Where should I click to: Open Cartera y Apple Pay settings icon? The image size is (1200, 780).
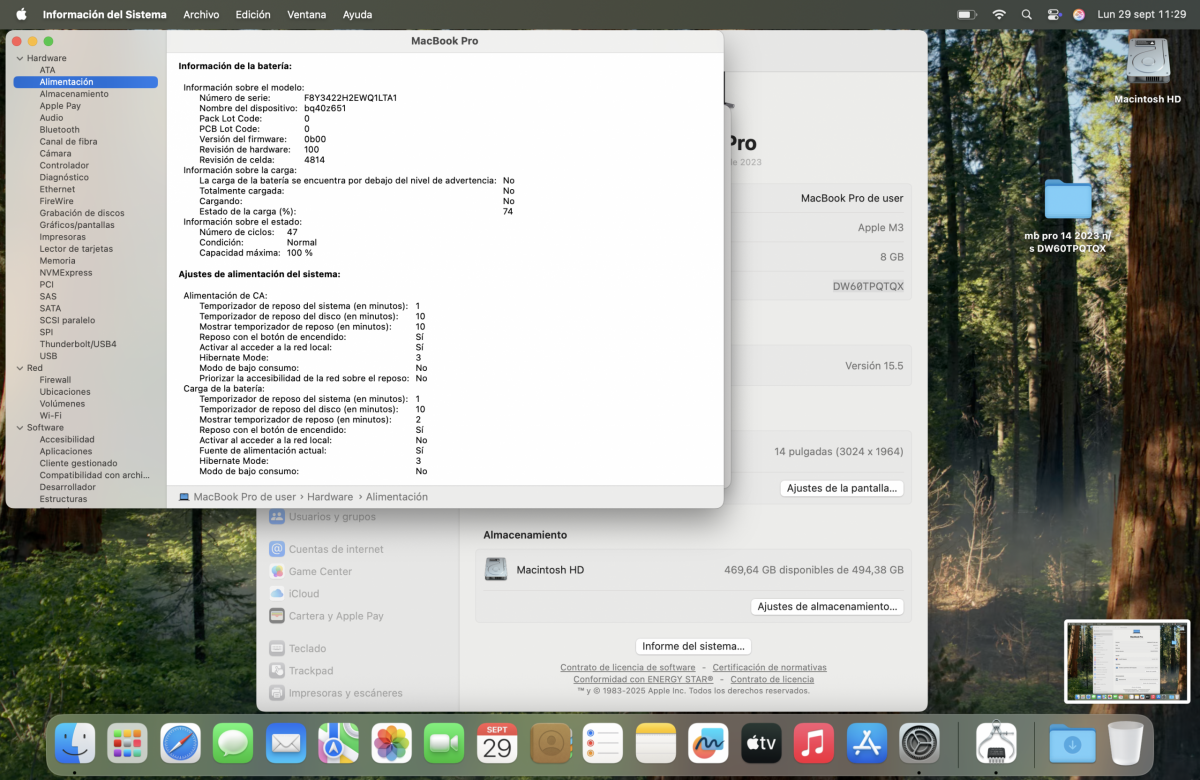(x=276, y=616)
